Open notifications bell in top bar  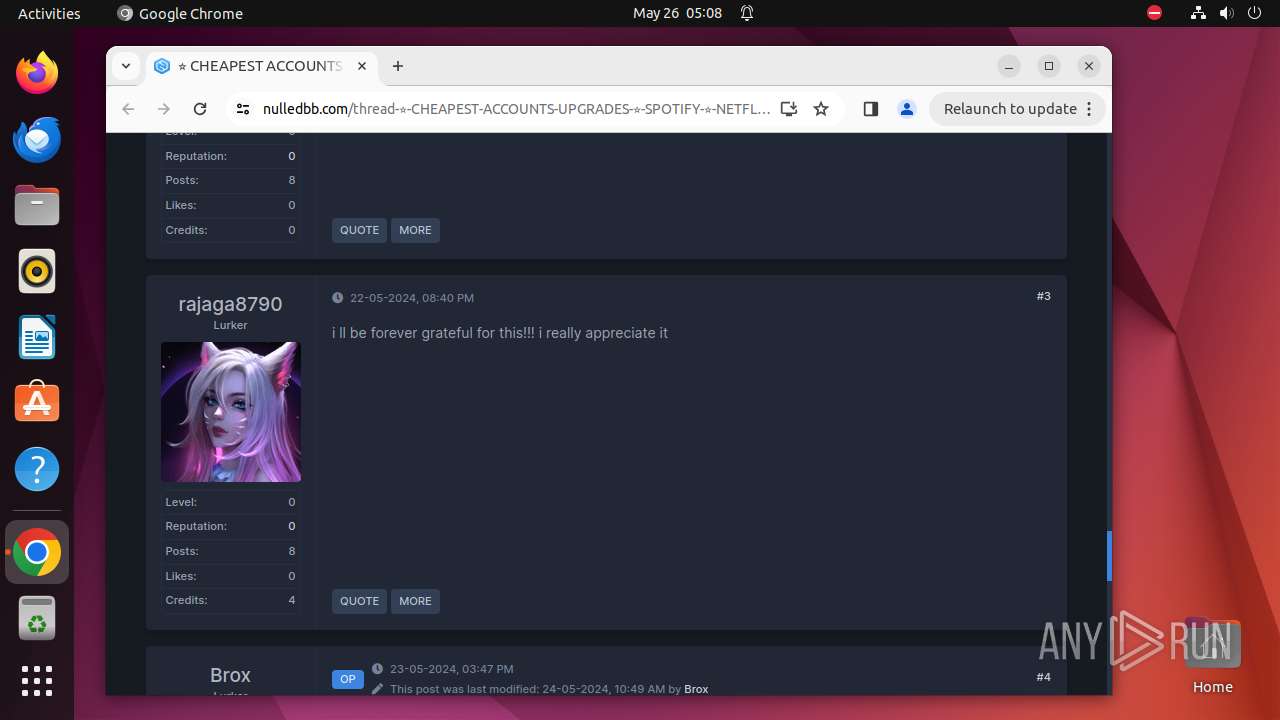point(747,13)
